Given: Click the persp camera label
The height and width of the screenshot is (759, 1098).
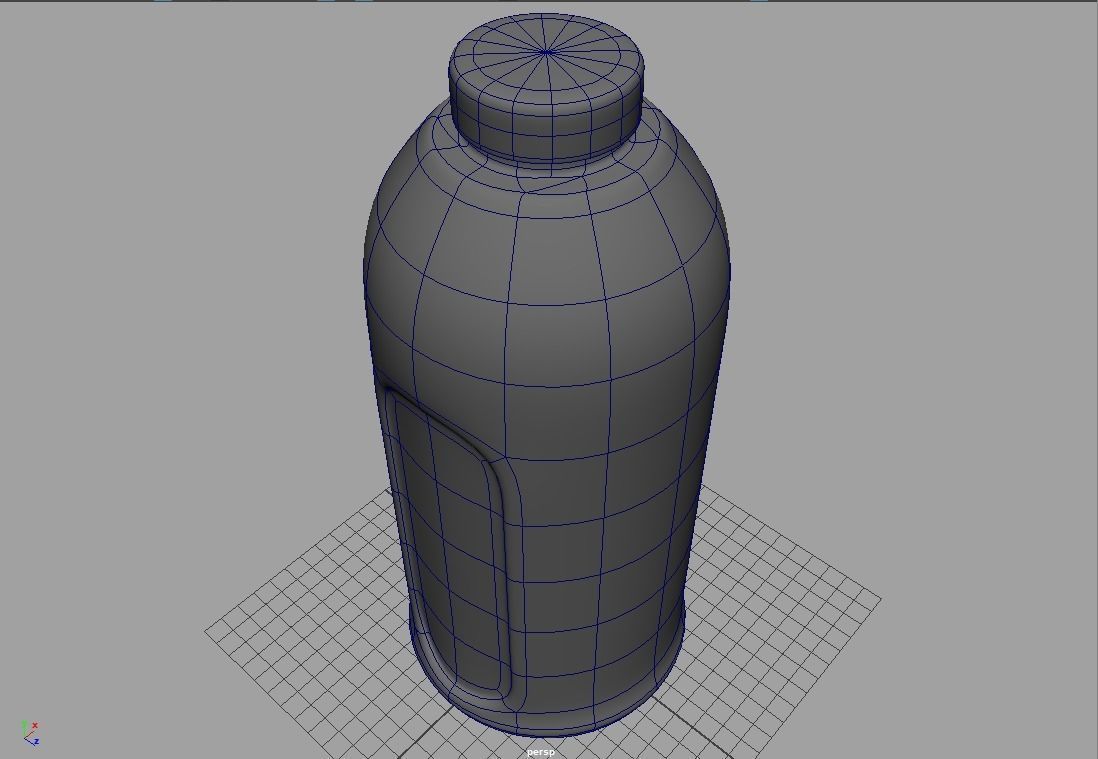Looking at the screenshot, I should click(541, 752).
